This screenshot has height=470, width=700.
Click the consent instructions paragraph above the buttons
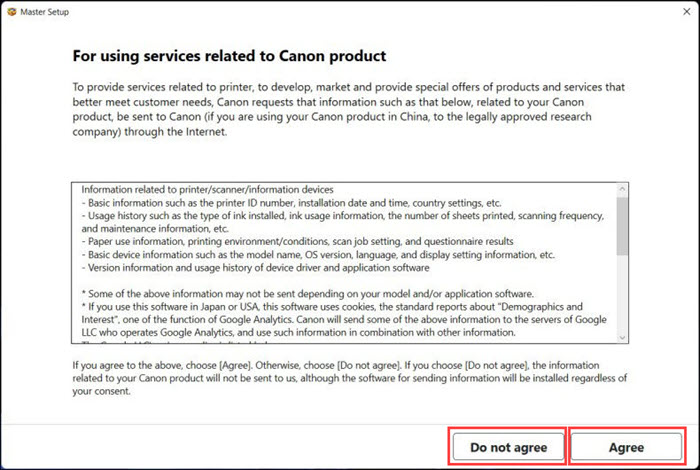coord(350,378)
